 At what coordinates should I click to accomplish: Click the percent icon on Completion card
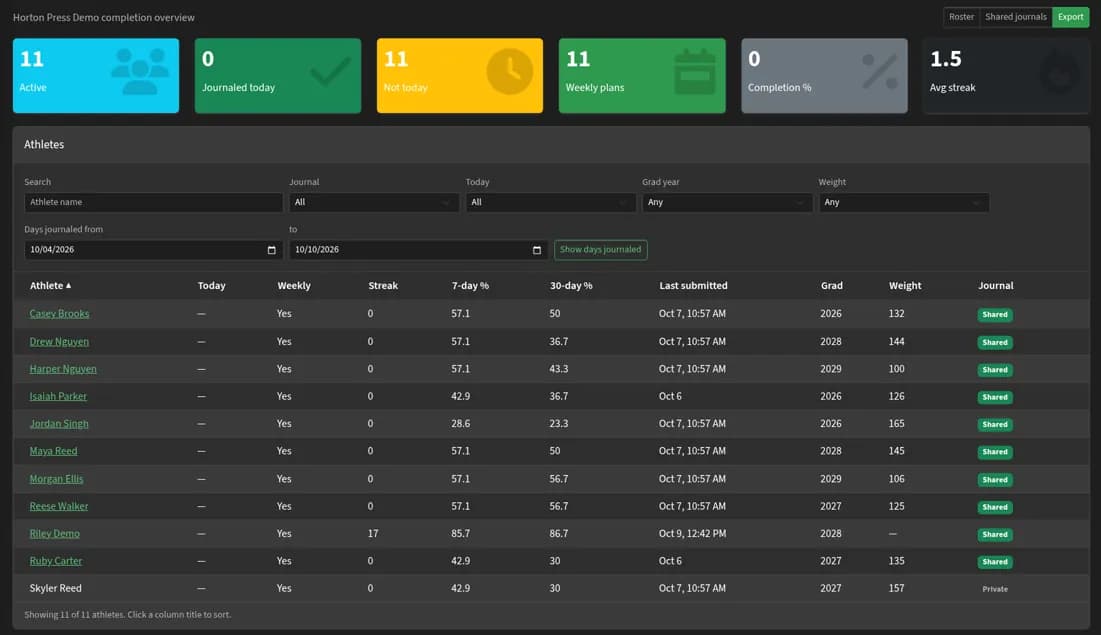point(880,71)
